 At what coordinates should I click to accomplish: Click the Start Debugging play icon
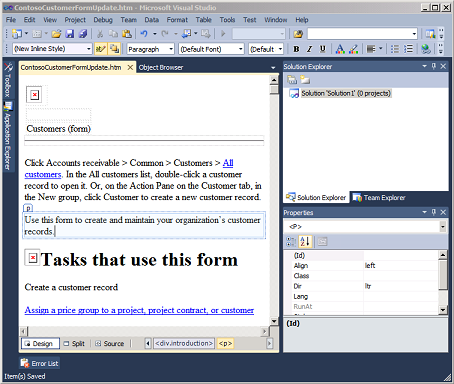(223, 34)
